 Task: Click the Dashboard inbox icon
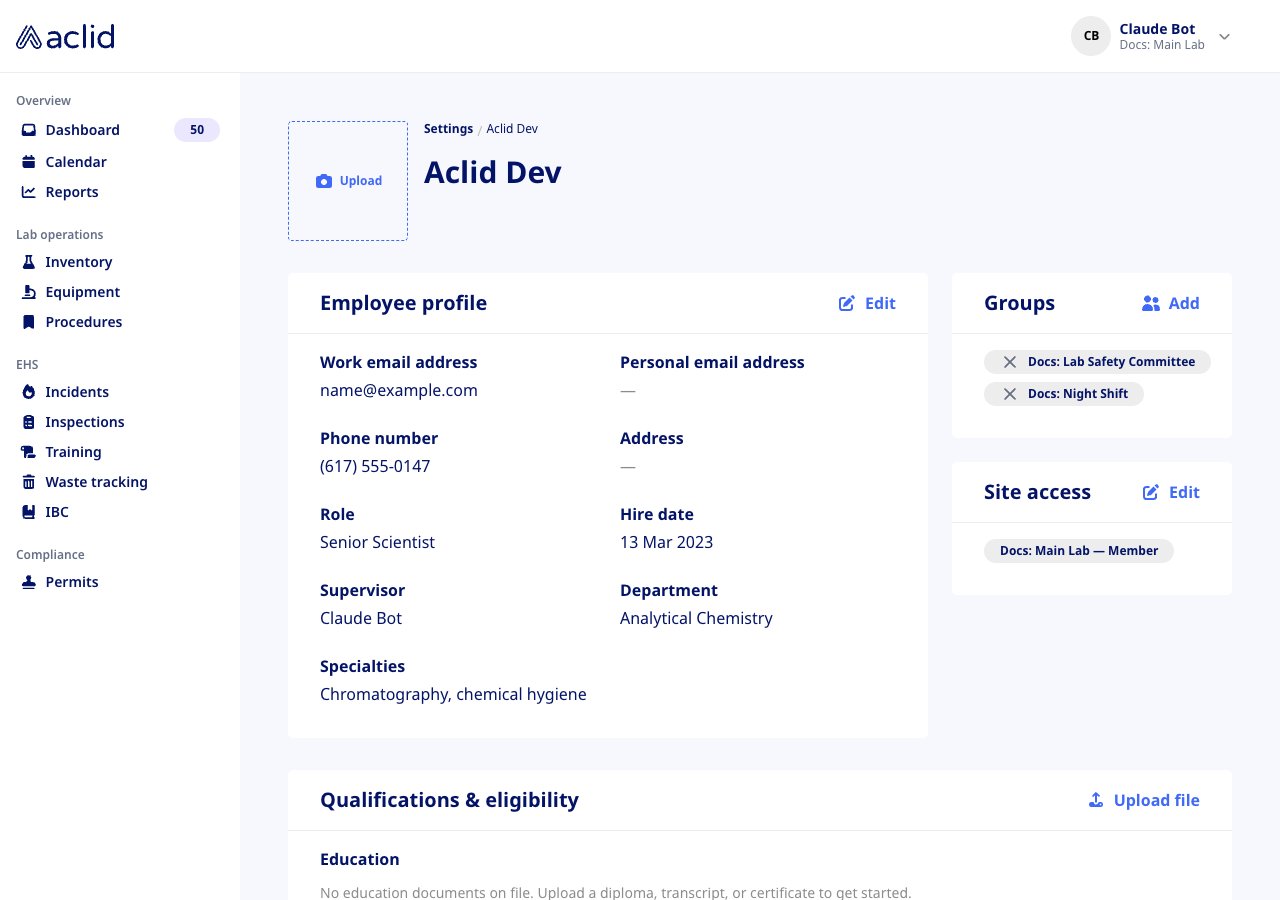pyautogui.click(x=29, y=130)
